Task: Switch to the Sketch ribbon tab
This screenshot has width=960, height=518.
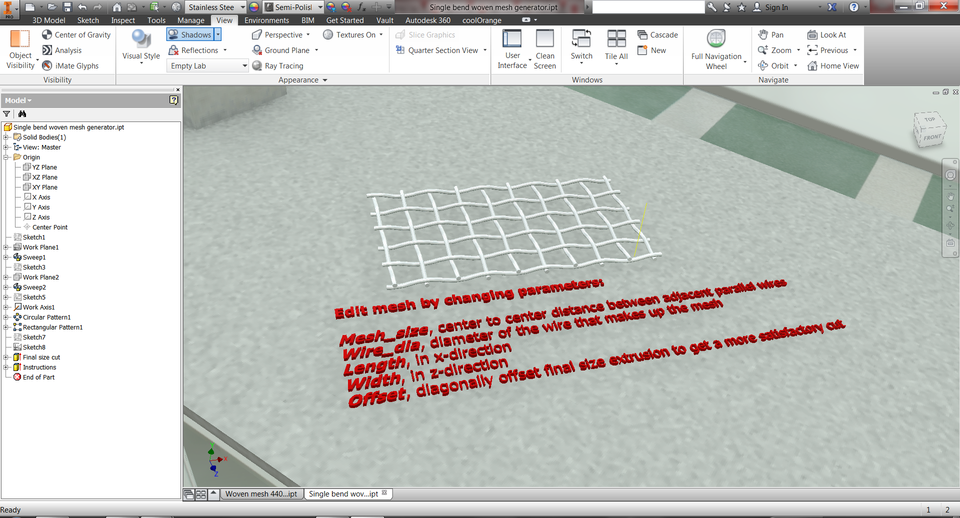Action: click(88, 20)
